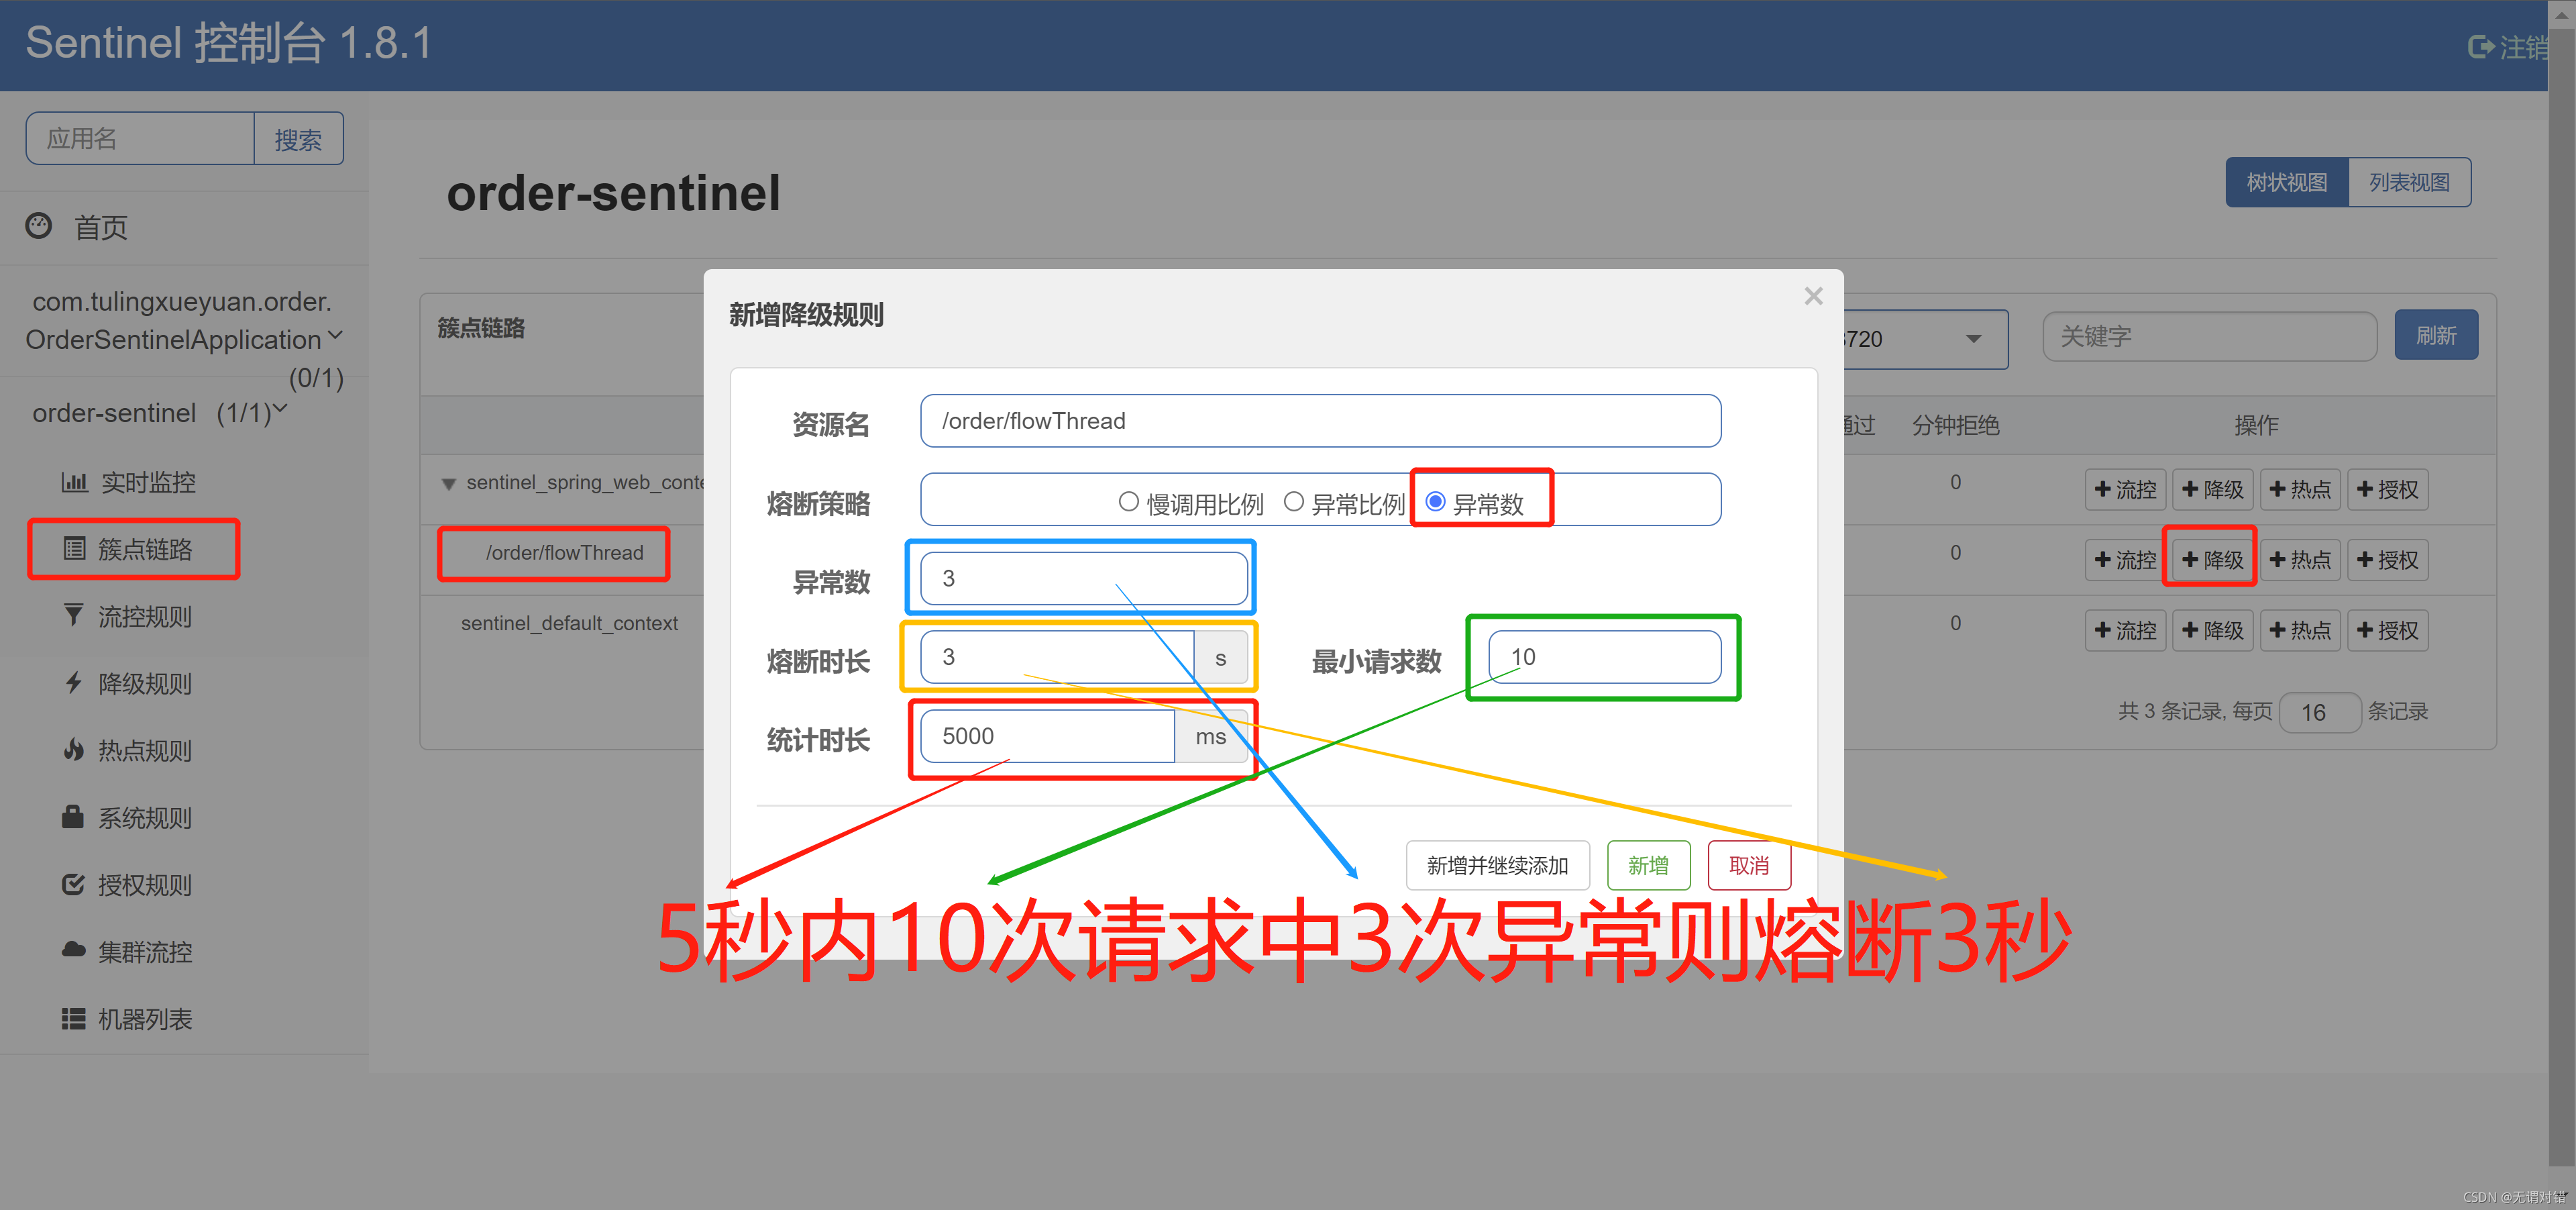2576x1210 pixels.
Task: Edit the records-per-page 16 field
Action: tap(2319, 712)
